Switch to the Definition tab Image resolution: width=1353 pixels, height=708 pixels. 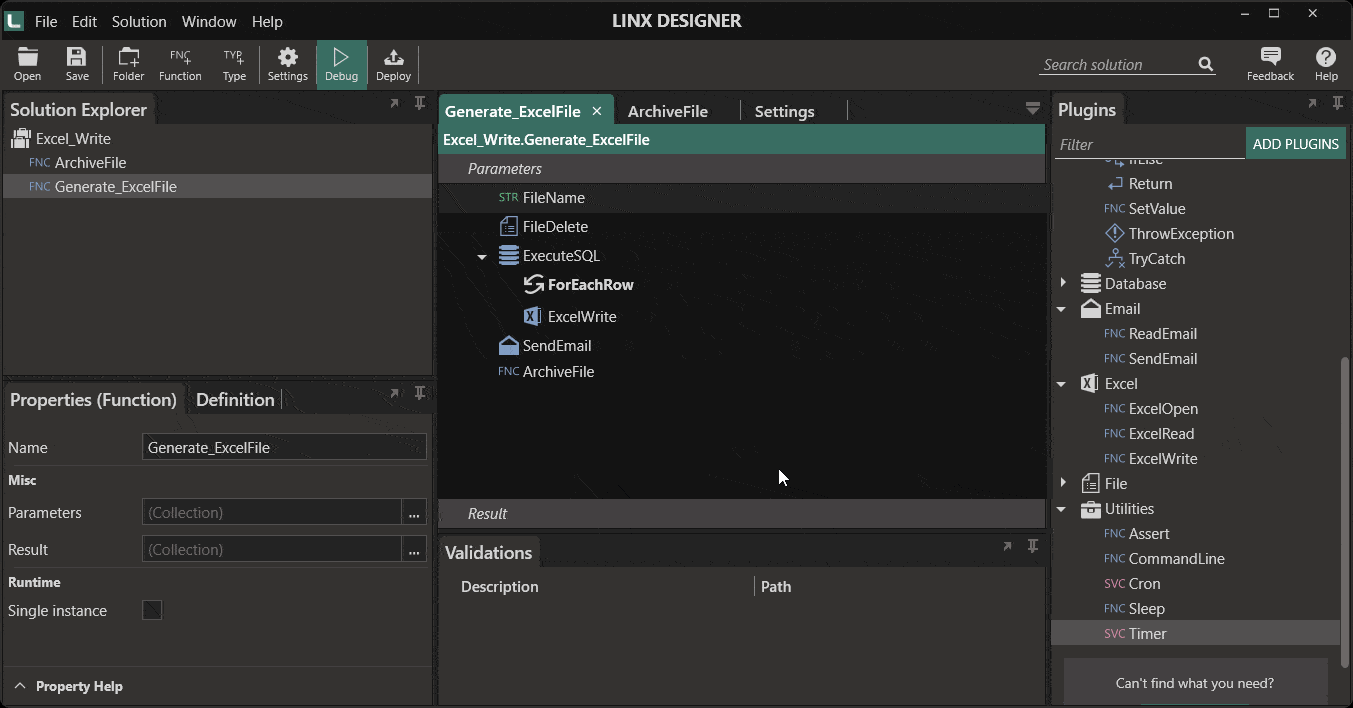tap(235, 399)
